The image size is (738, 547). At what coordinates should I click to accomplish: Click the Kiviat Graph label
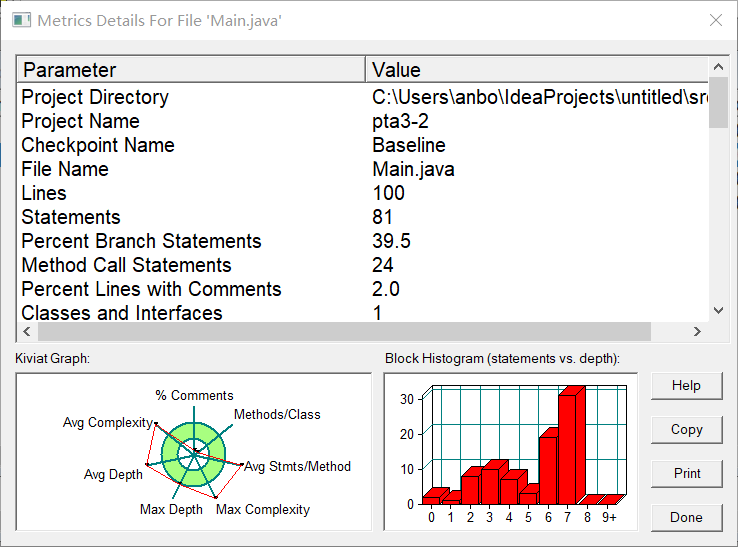52,359
